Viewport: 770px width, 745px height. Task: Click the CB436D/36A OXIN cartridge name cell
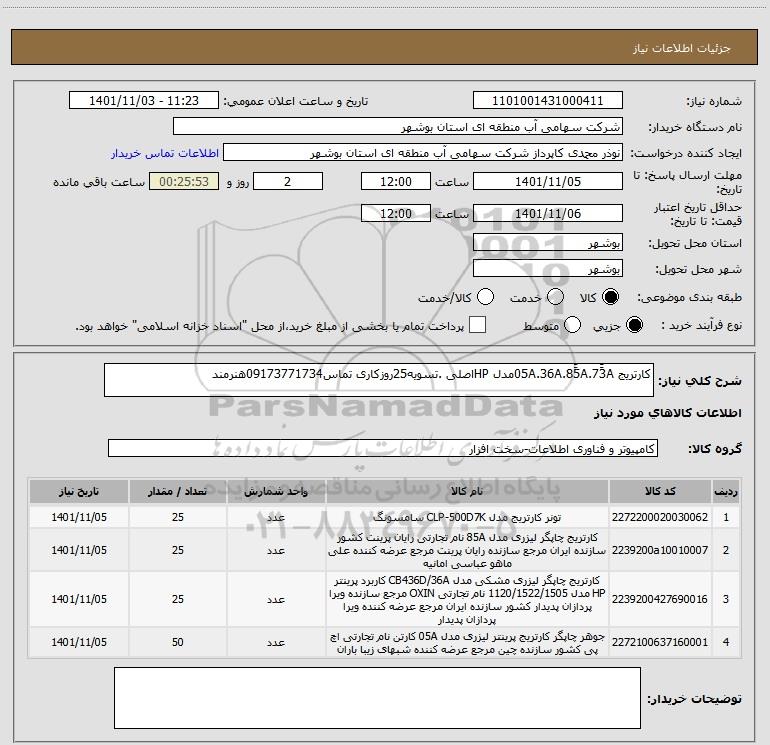pyautogui.click(x=467, y=599)
